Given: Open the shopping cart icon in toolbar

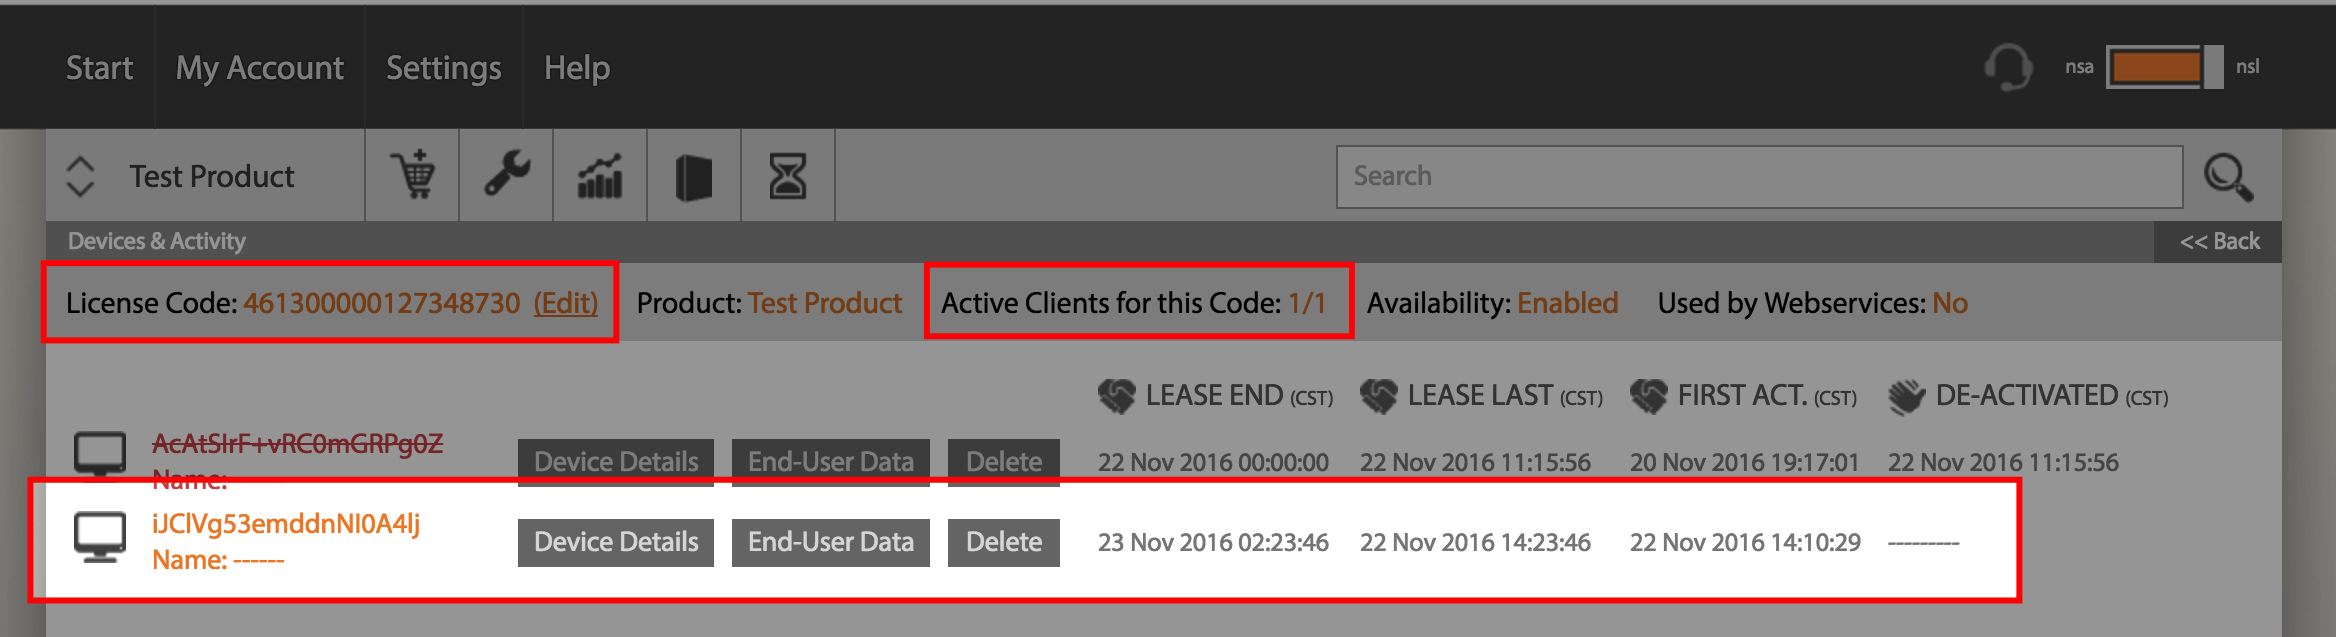Looking at the screenshot, I should tap(412, 175).
